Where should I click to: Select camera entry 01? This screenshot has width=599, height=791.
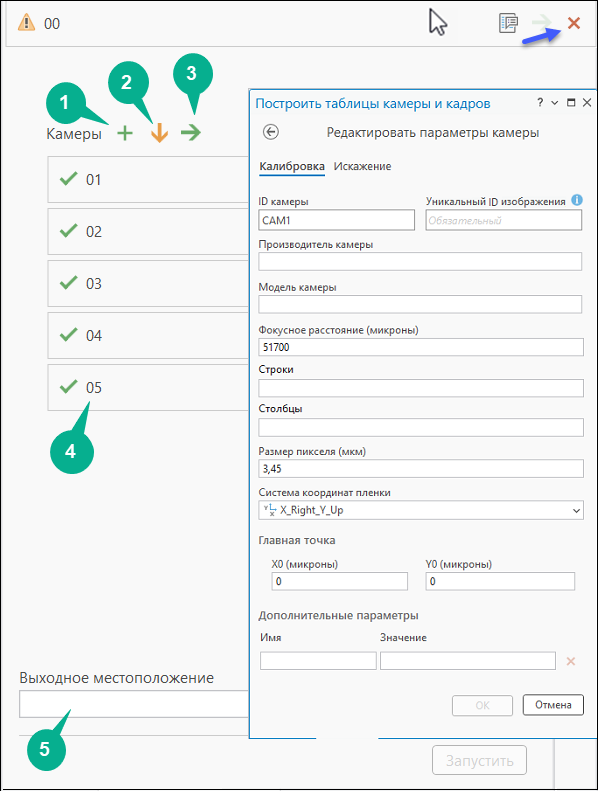click(148, 180)
